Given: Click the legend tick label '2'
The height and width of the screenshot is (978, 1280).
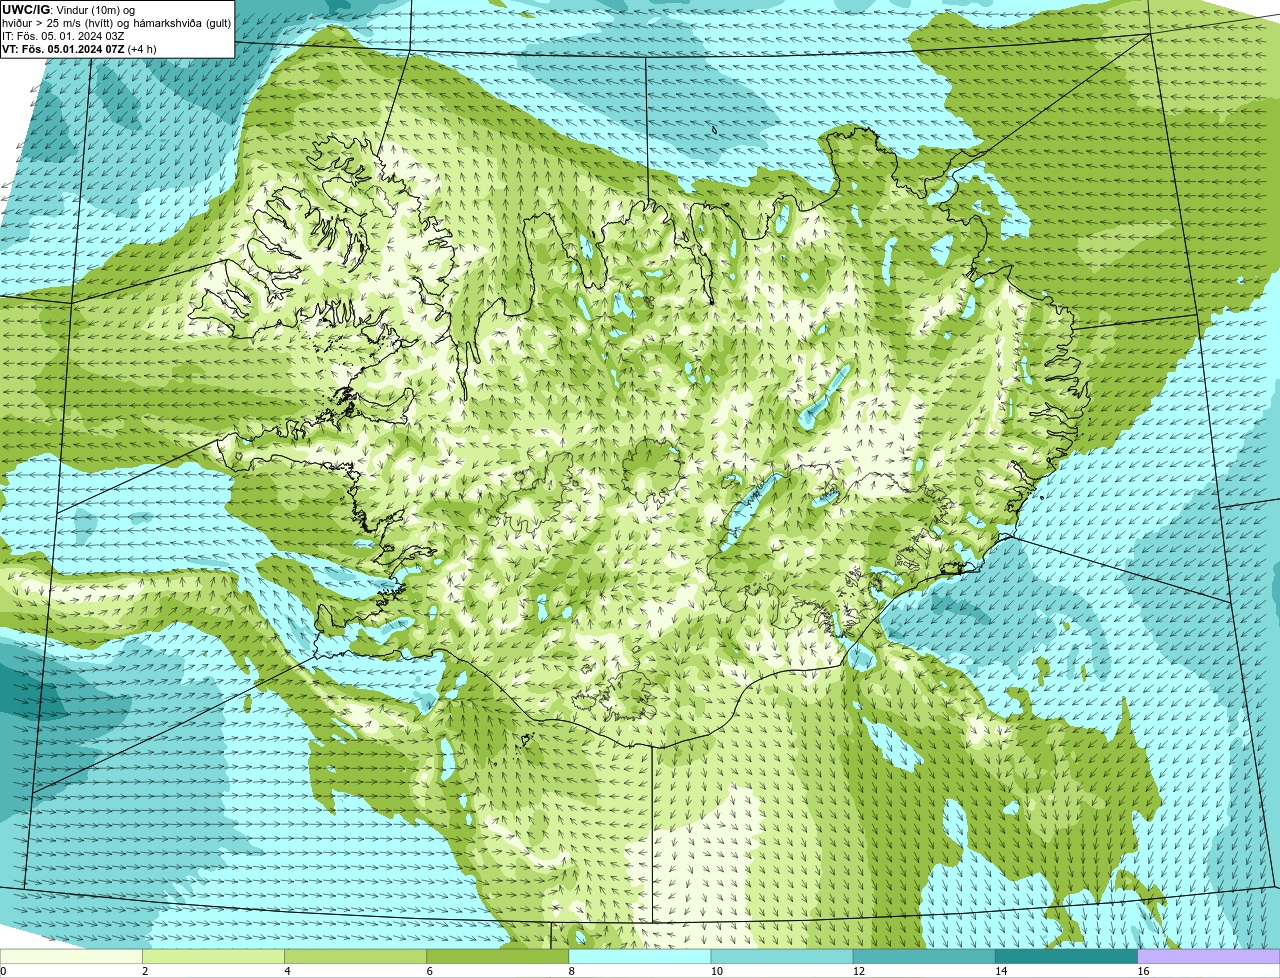Looking at the screenshot, I should pyautogui.click(x=145, y=971).
